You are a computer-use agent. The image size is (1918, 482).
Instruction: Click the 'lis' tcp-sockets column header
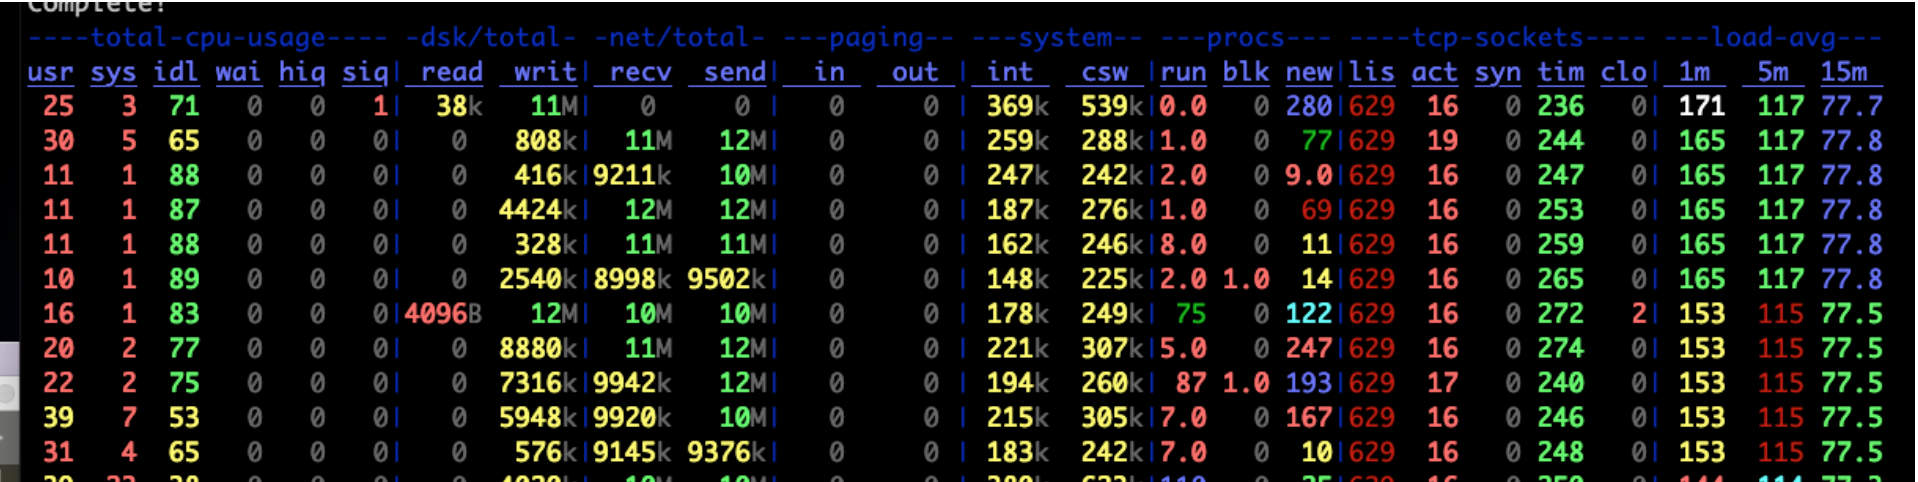[x=1371, y=72]
